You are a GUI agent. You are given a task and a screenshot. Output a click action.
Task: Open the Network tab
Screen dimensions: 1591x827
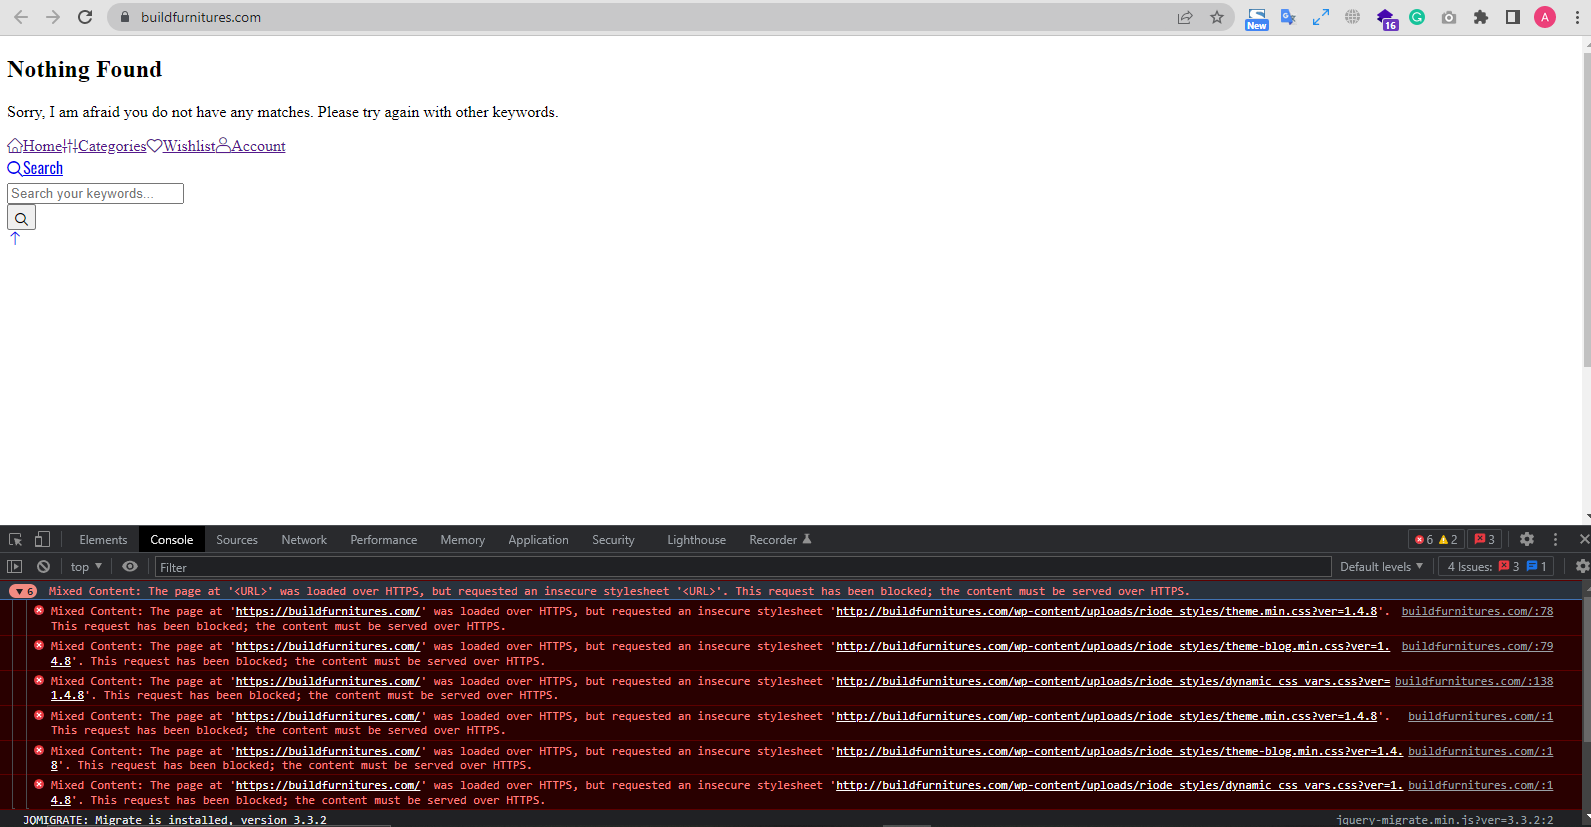tap(304, 539)
